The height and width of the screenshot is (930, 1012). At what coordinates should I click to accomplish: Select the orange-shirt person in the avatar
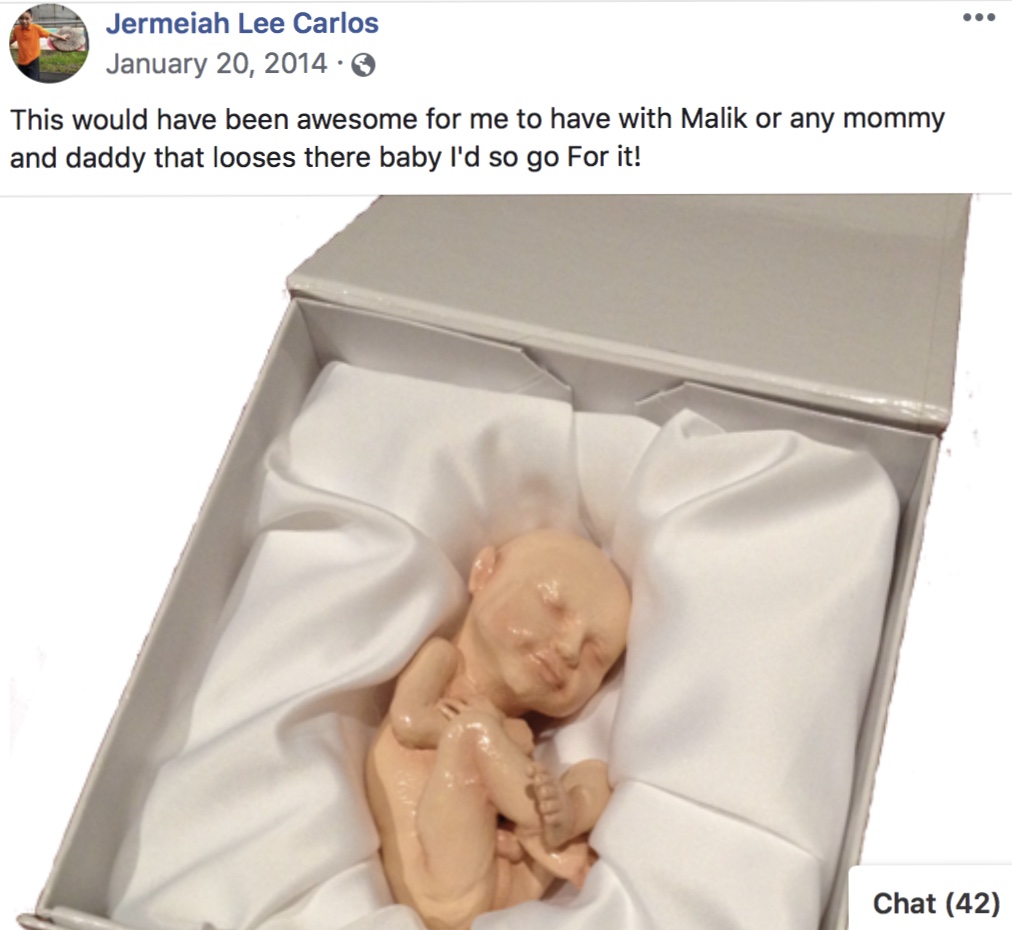pyautogui.click(x=26, y=46)
